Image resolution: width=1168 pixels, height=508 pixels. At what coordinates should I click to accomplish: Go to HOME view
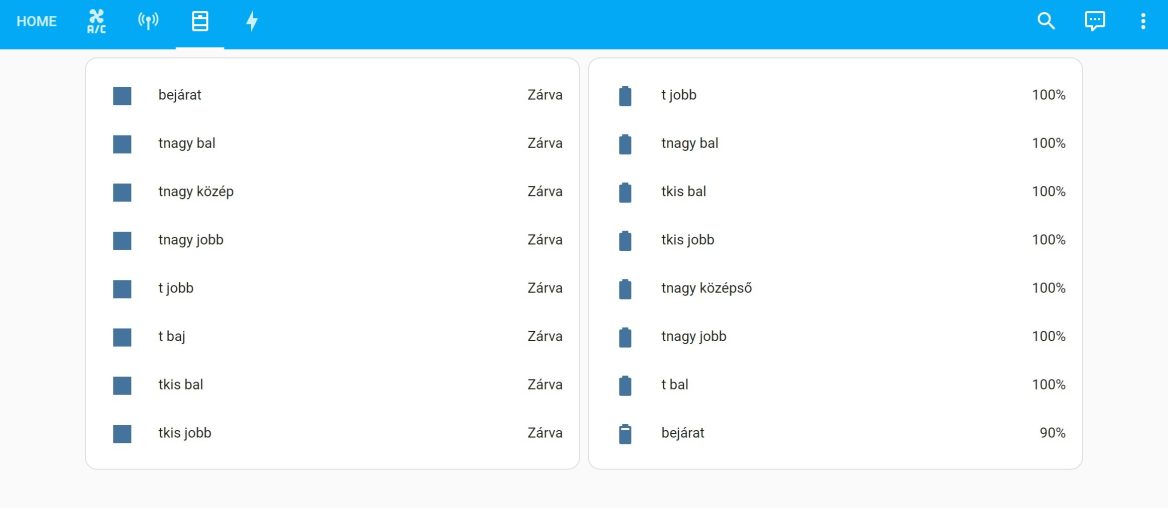(x=37, y=21)
